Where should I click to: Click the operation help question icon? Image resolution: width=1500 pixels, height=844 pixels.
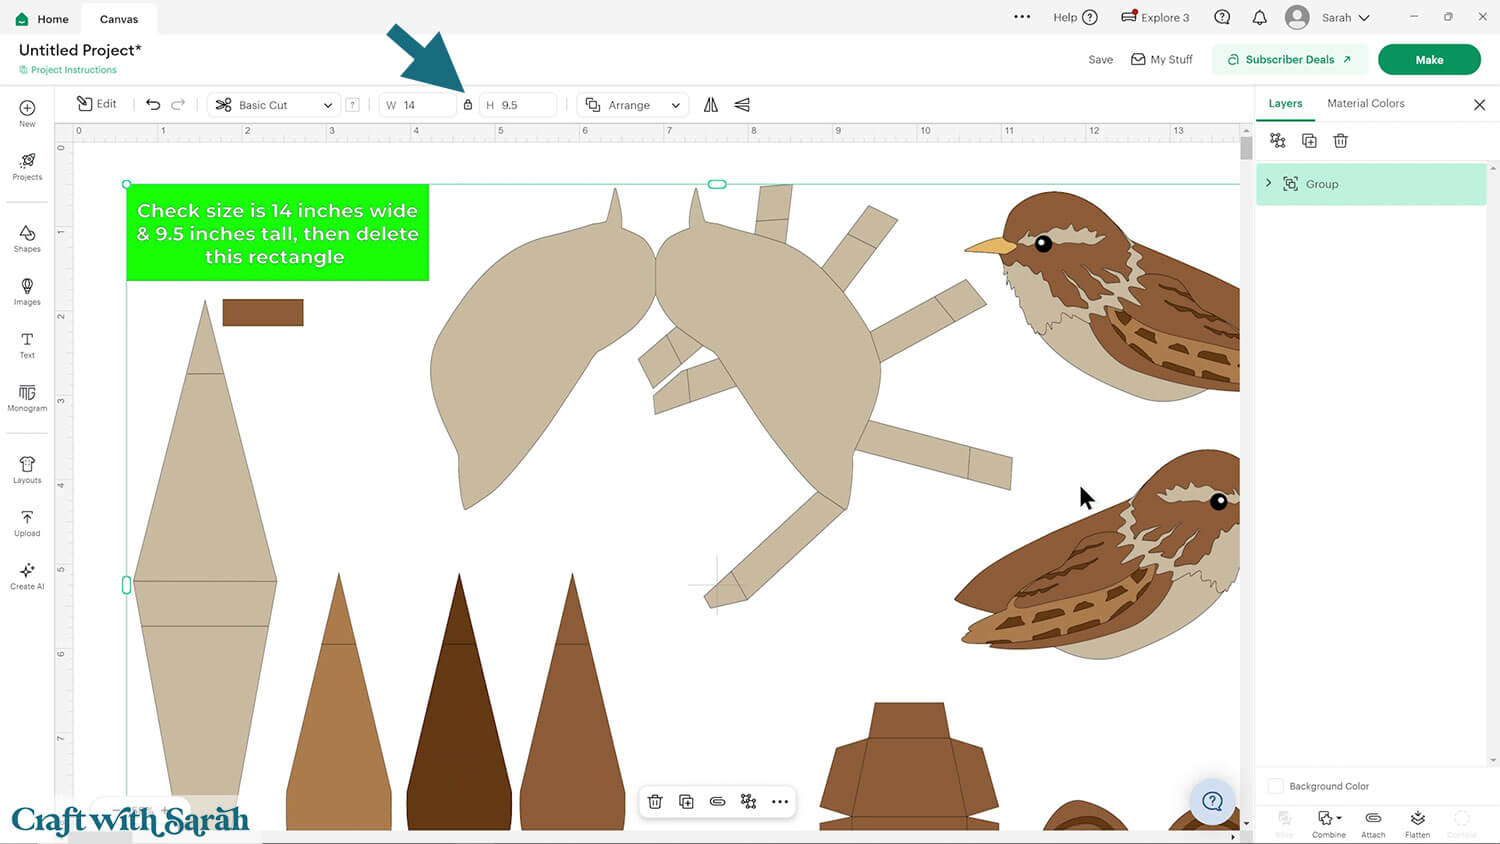tap(352, 105)
